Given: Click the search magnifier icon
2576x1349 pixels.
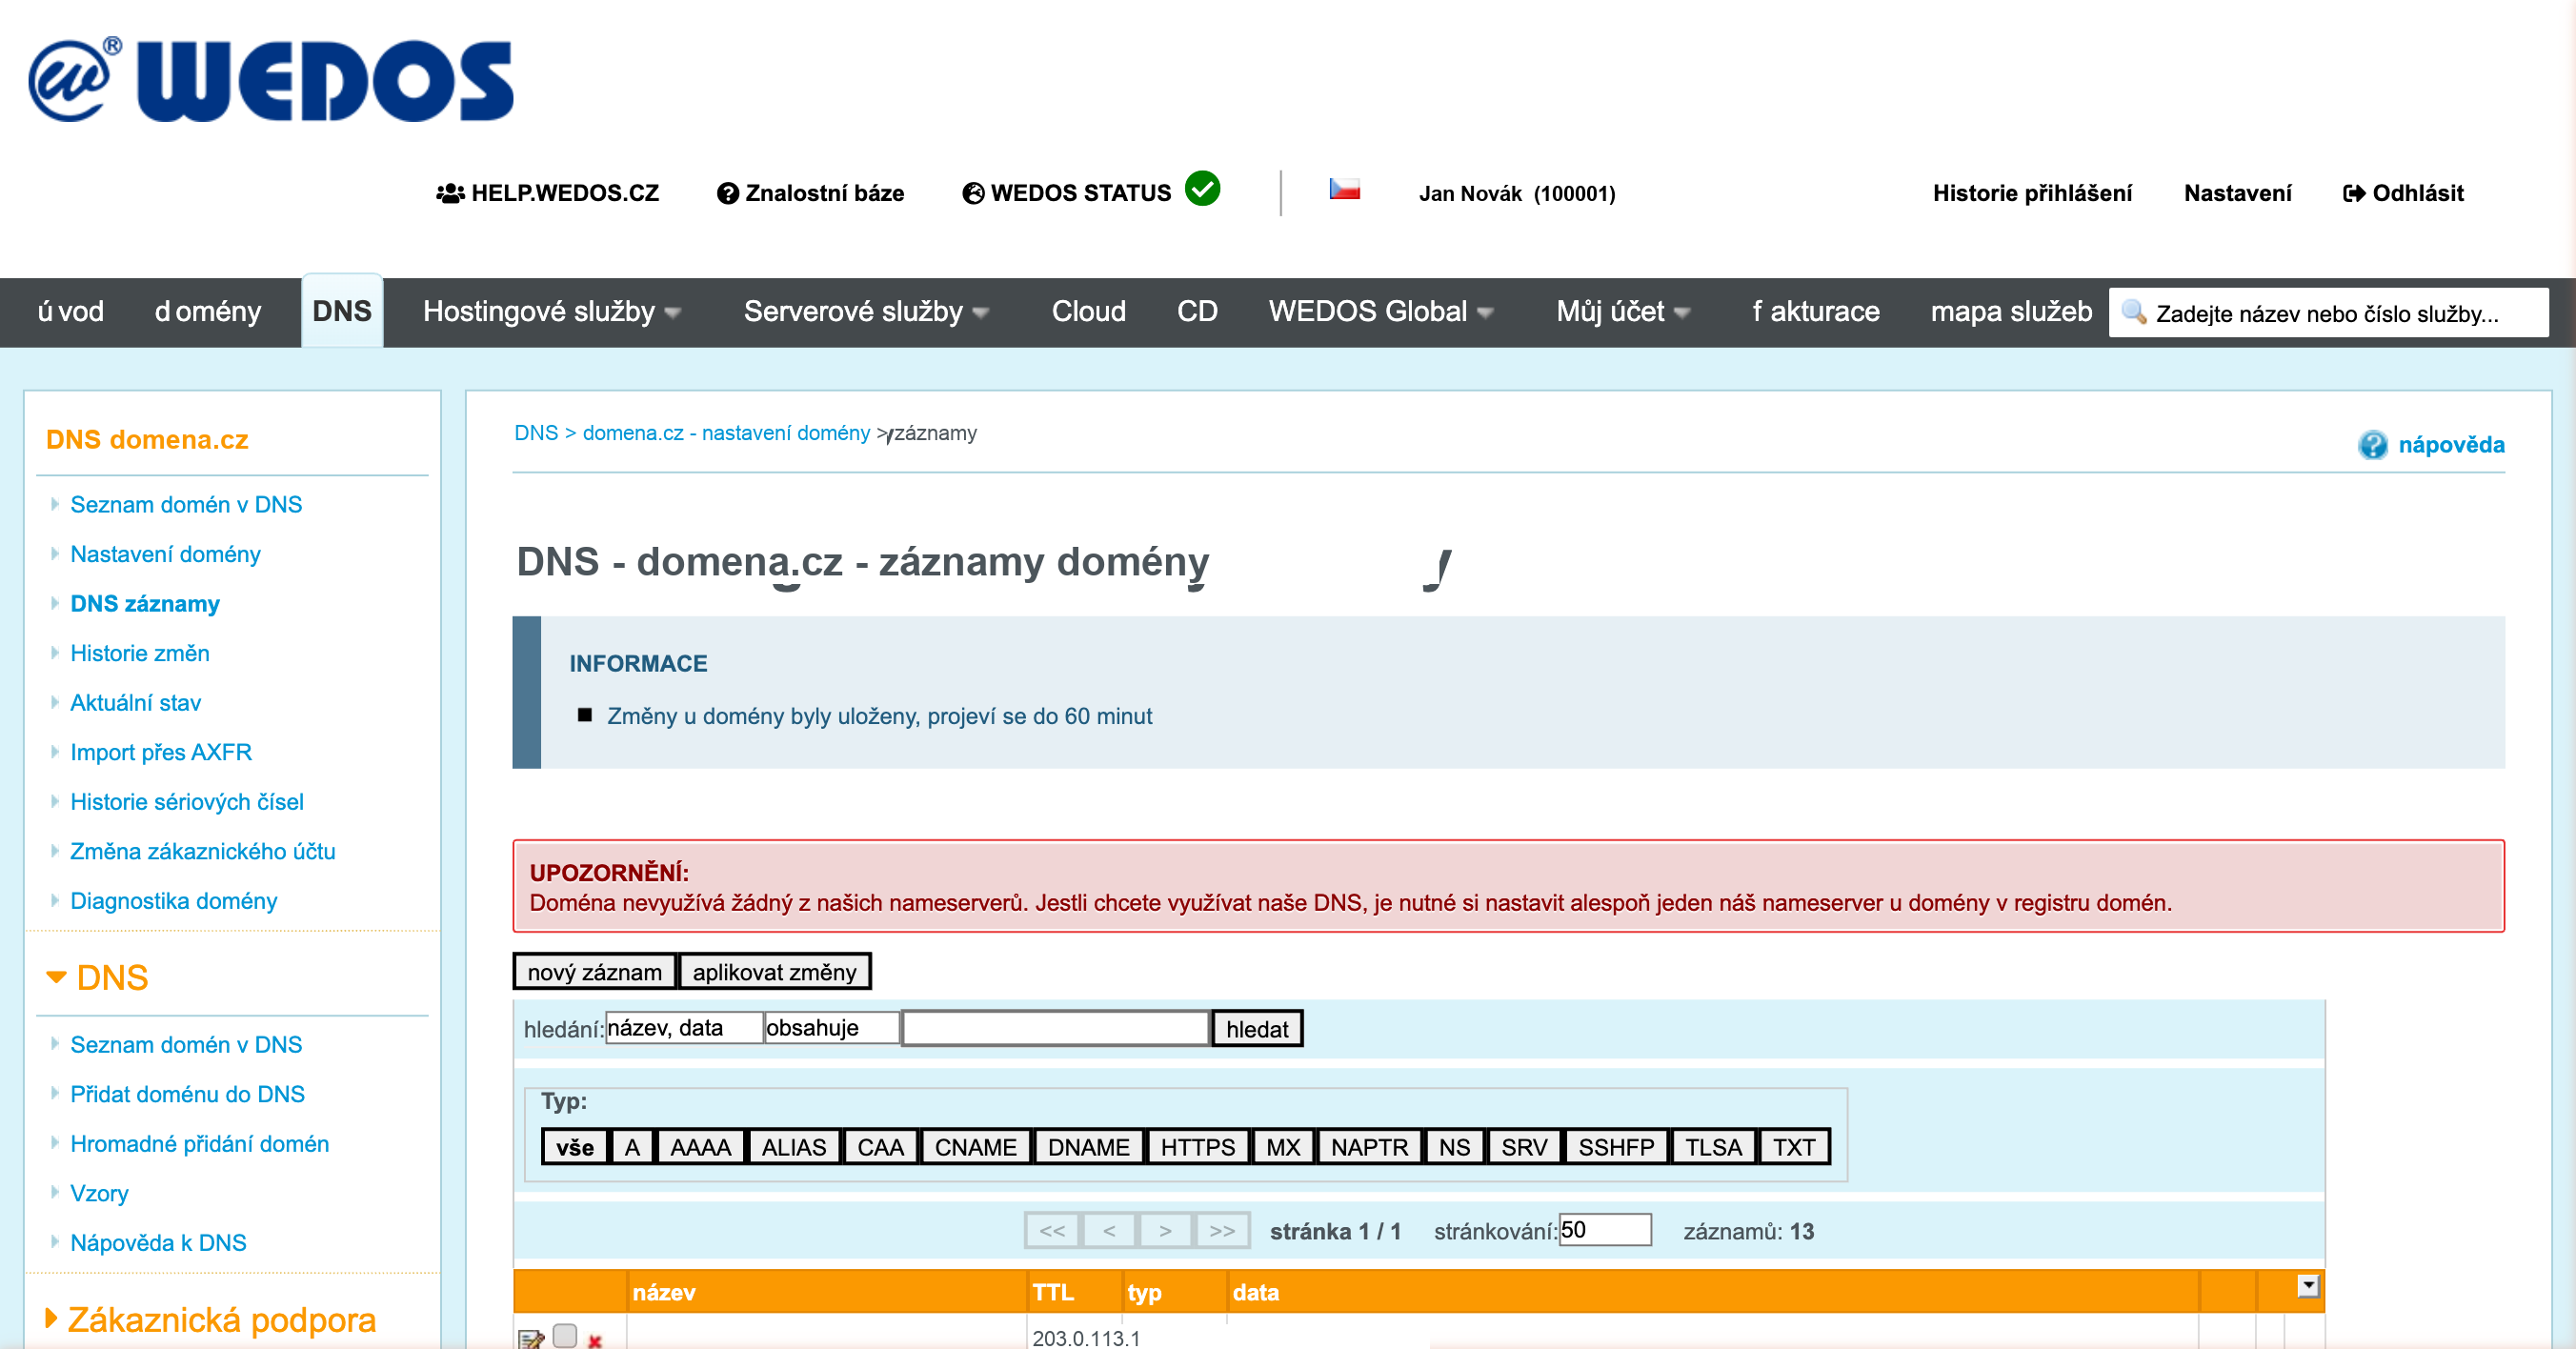Looking at the screenshot, I should (x=2133, y=312).
